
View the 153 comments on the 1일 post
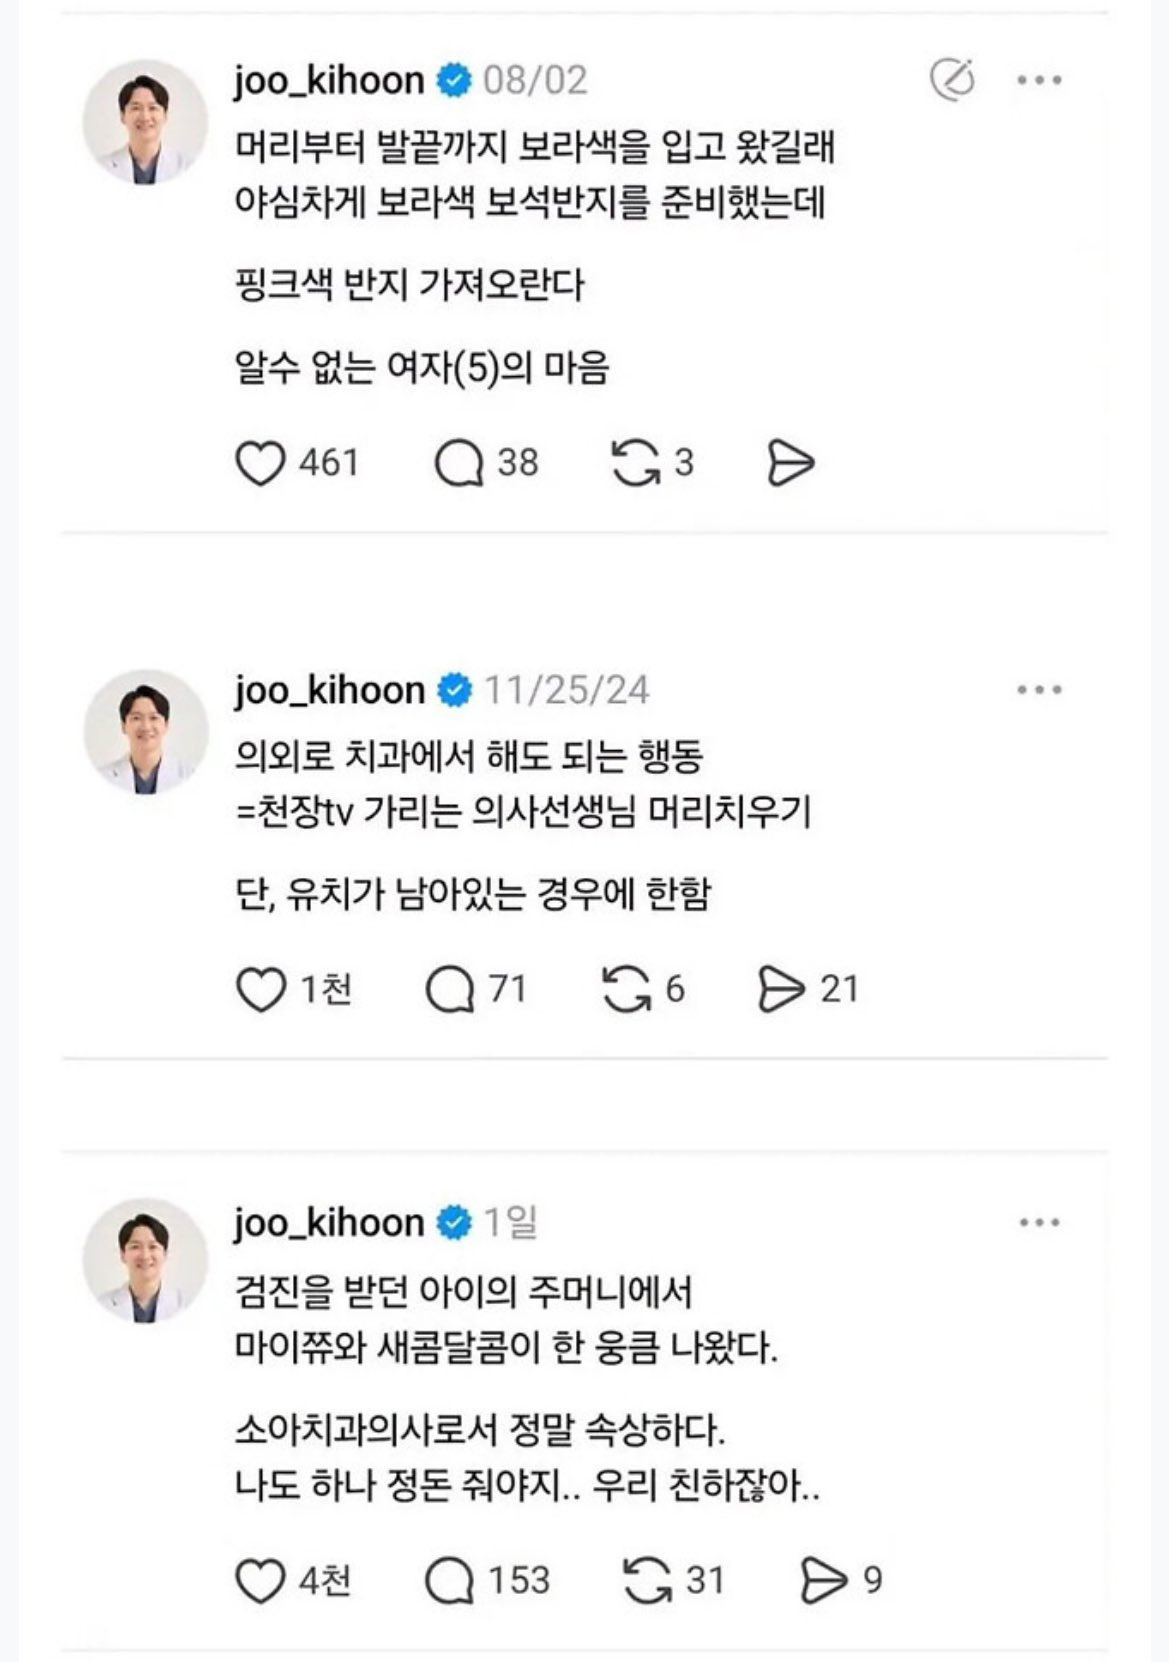click(x=450, y=1581)
